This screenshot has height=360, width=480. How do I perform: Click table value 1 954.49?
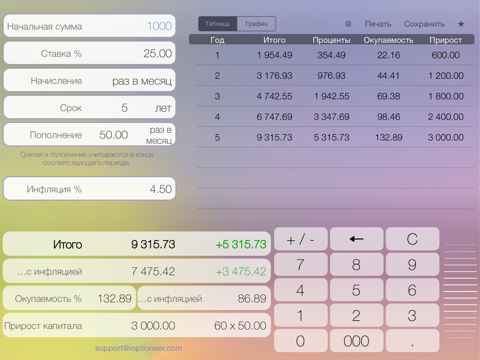pos(274,55)
